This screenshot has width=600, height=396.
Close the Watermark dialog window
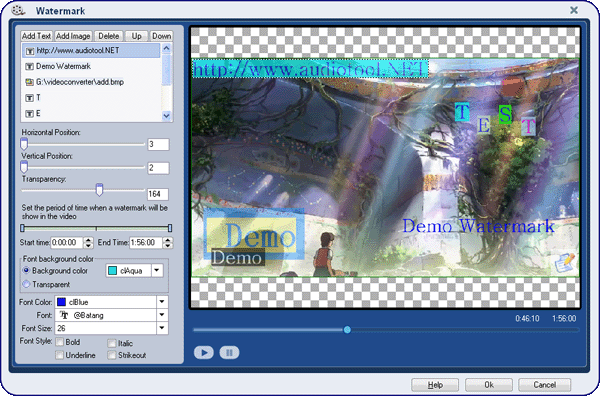(x=574, y=10)
